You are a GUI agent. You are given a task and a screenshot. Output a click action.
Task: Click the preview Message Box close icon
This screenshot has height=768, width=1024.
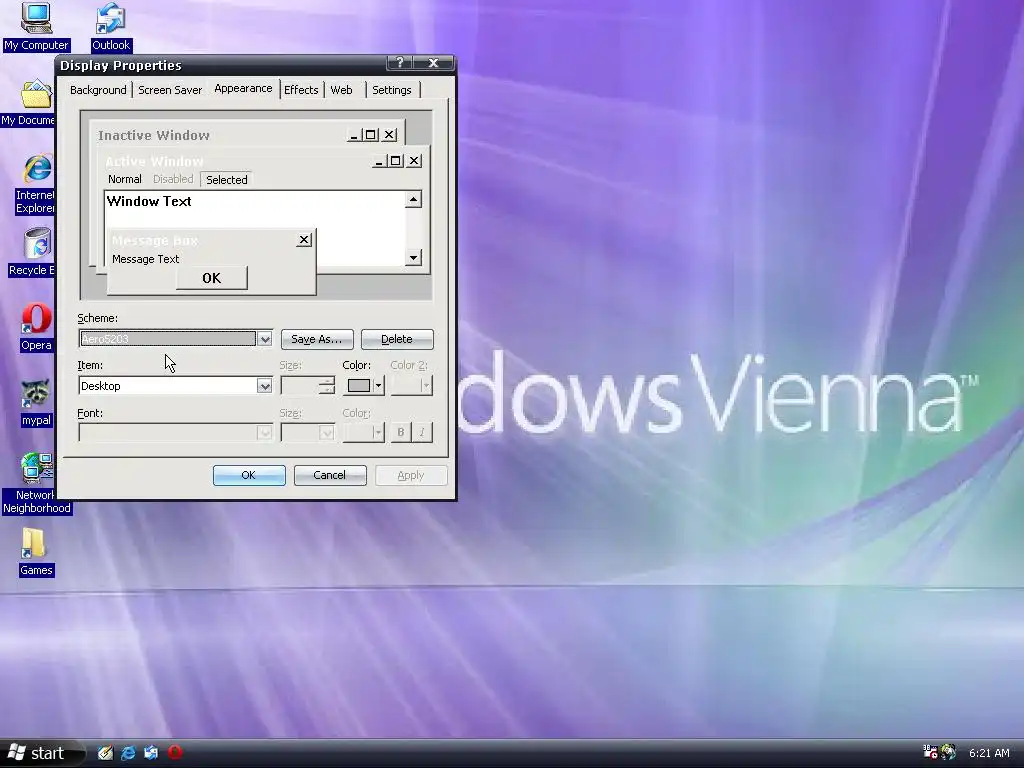304,240
